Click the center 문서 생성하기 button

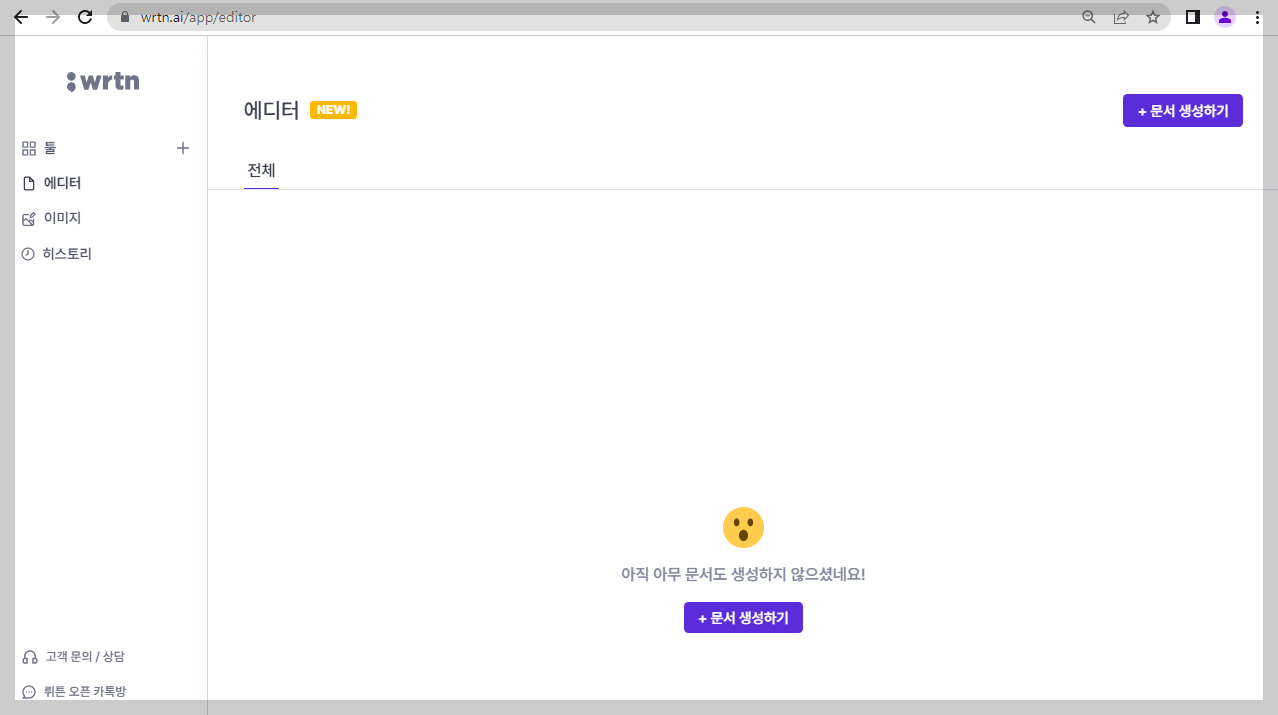(743, 617)
